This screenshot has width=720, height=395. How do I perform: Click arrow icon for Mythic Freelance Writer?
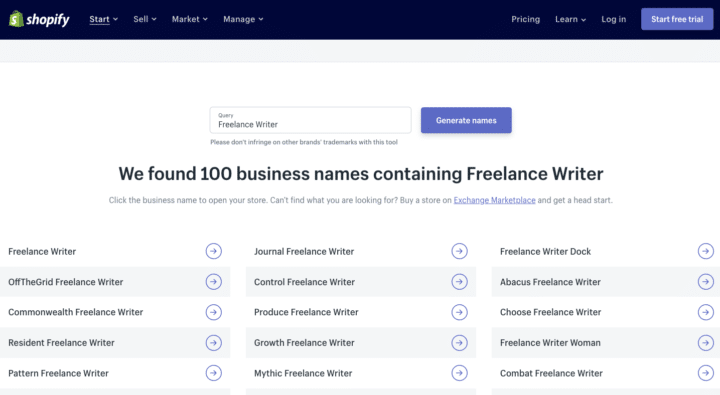click(459, 373)
